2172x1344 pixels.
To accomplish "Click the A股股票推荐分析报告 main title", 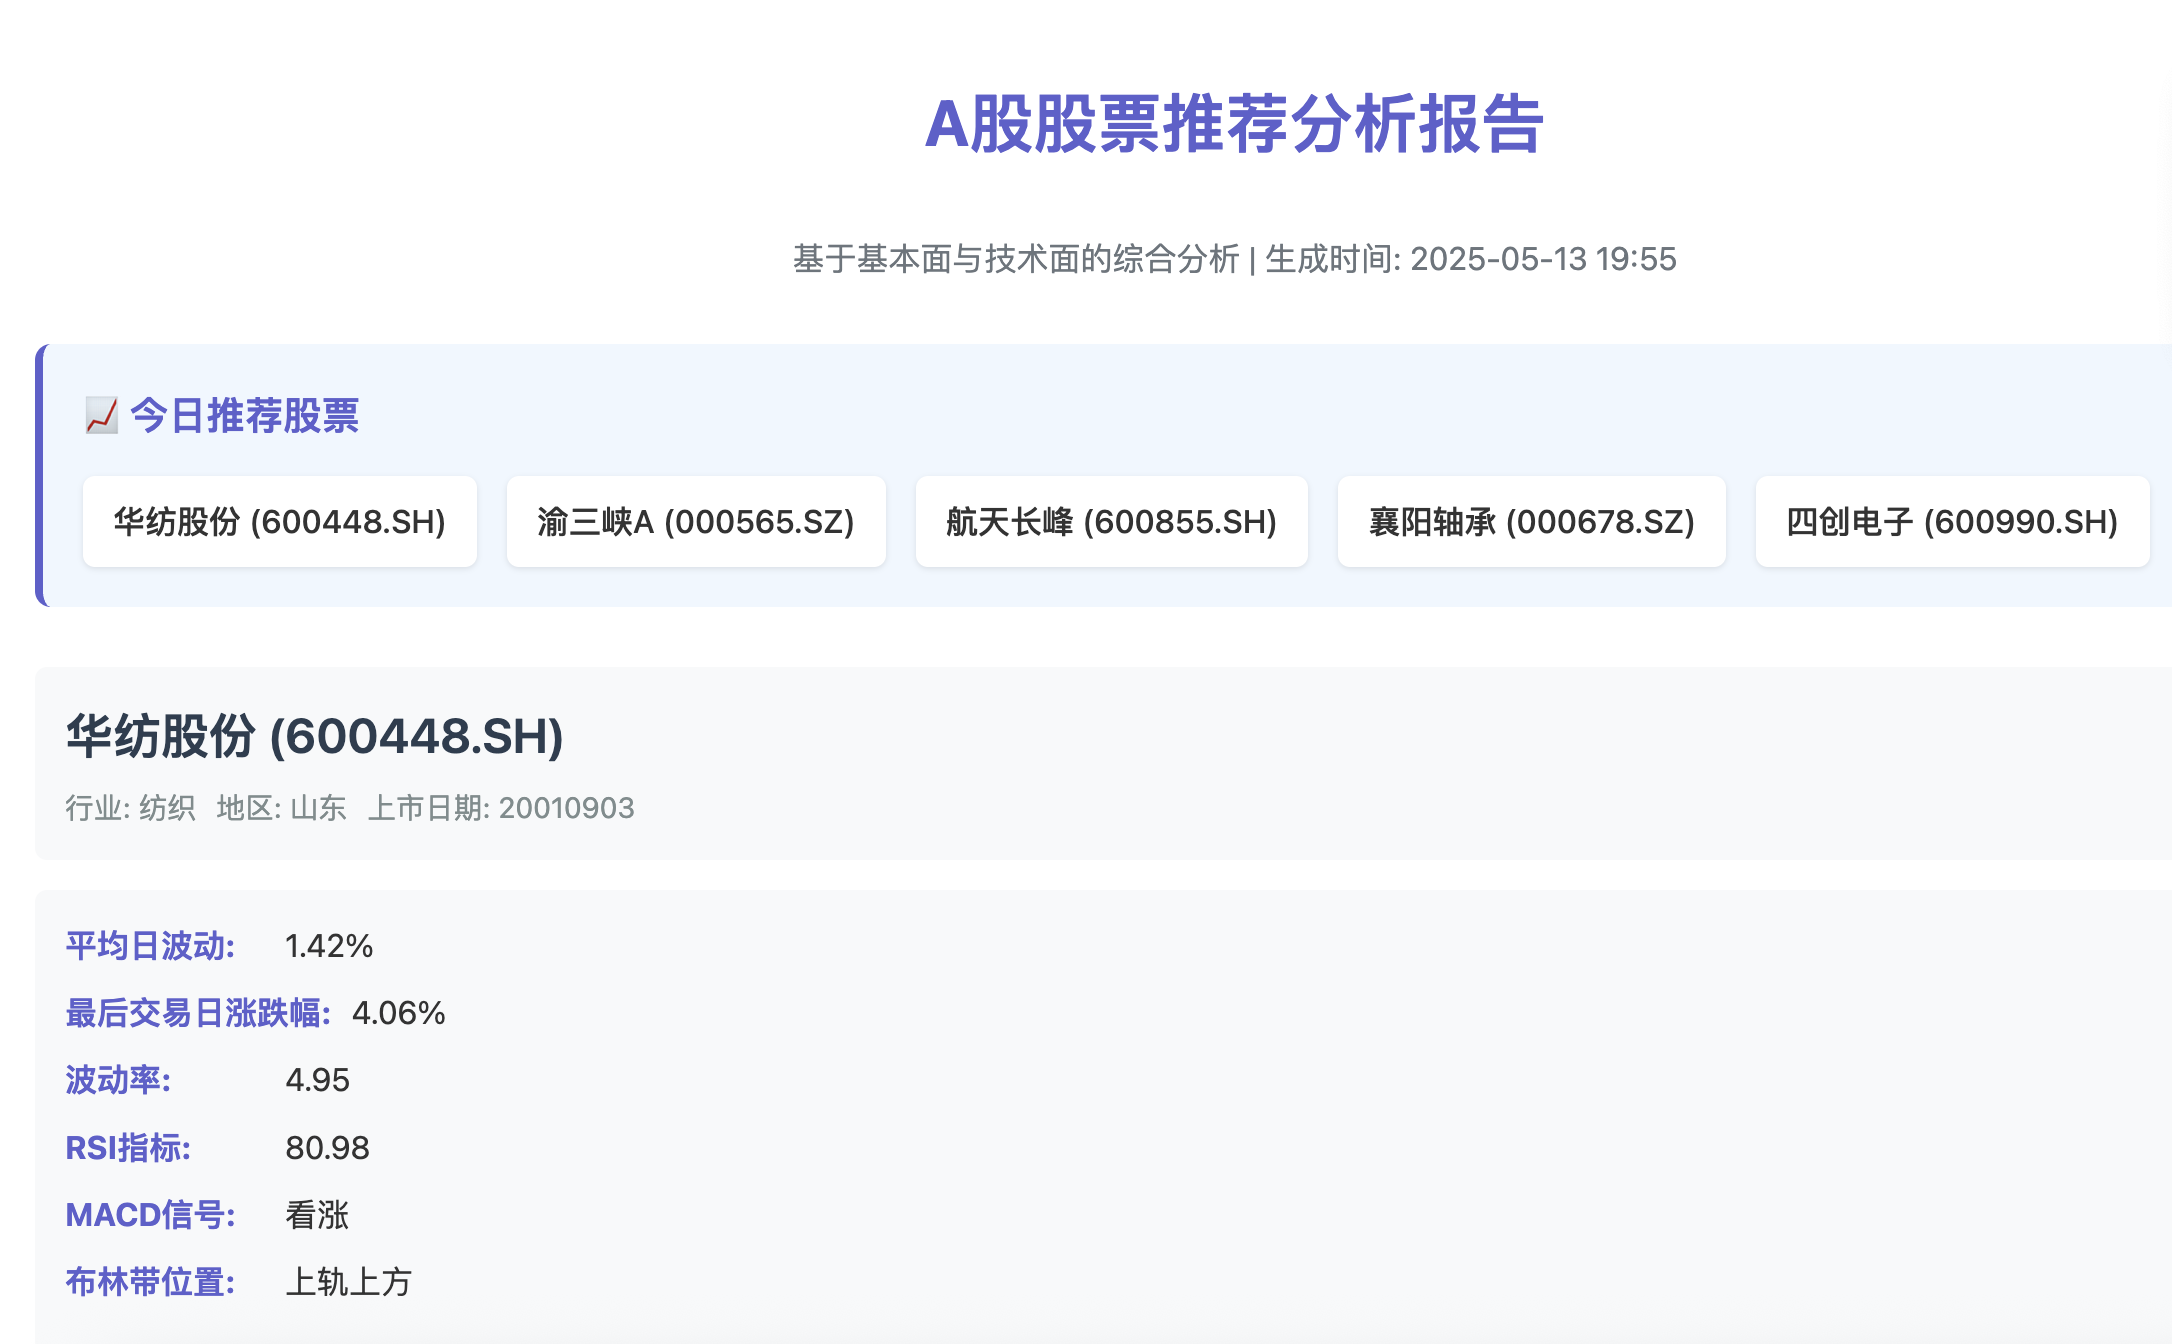I will coord(1235,125).
